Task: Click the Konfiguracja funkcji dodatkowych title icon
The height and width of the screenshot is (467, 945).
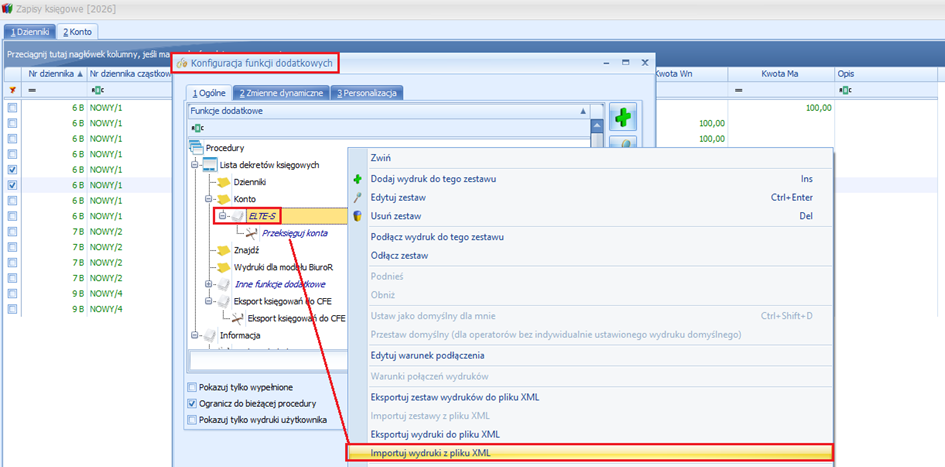Action: click(181, 63)
